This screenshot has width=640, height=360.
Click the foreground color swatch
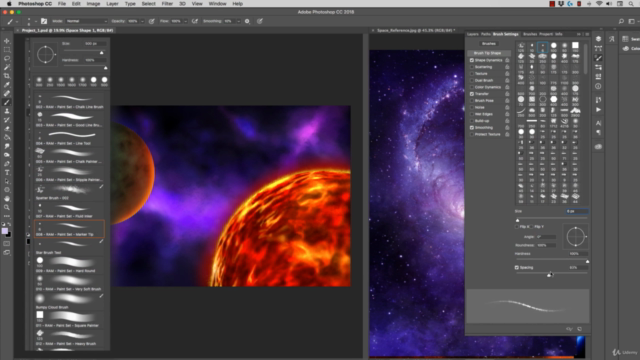[x=5, y=231]
